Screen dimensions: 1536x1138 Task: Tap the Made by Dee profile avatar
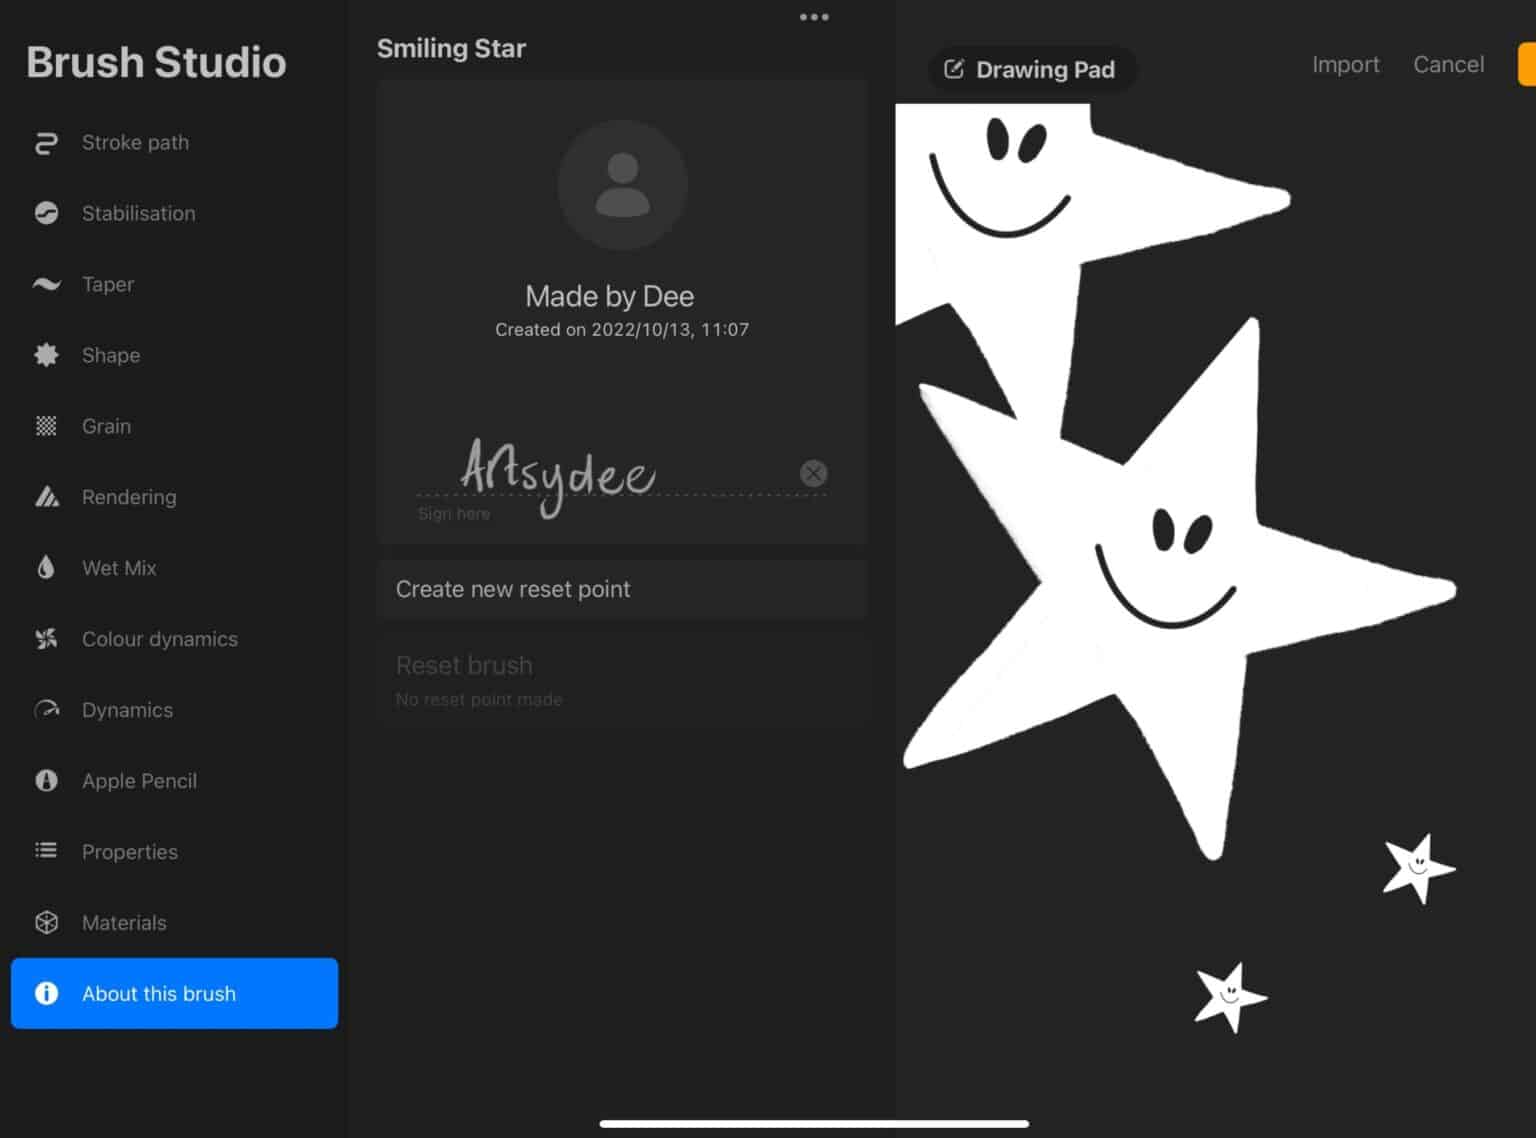(622, 185)
